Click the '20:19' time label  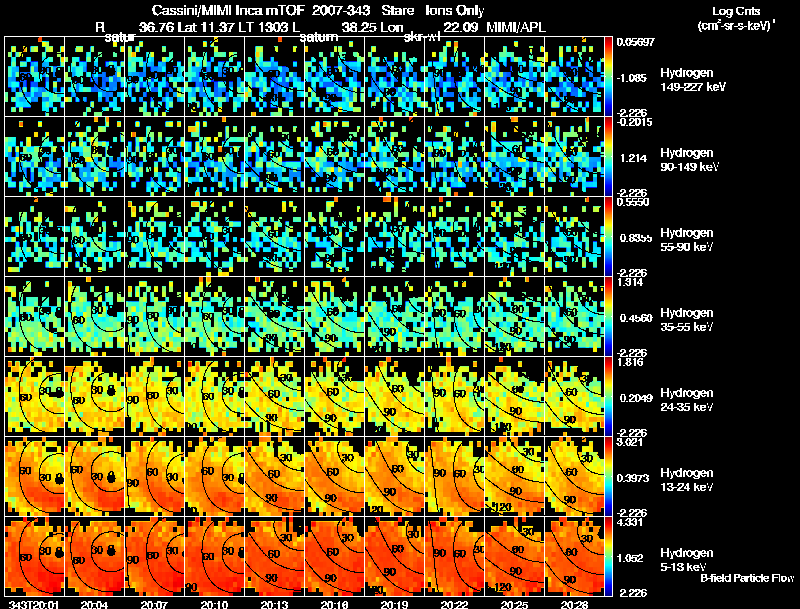(394, 604)
